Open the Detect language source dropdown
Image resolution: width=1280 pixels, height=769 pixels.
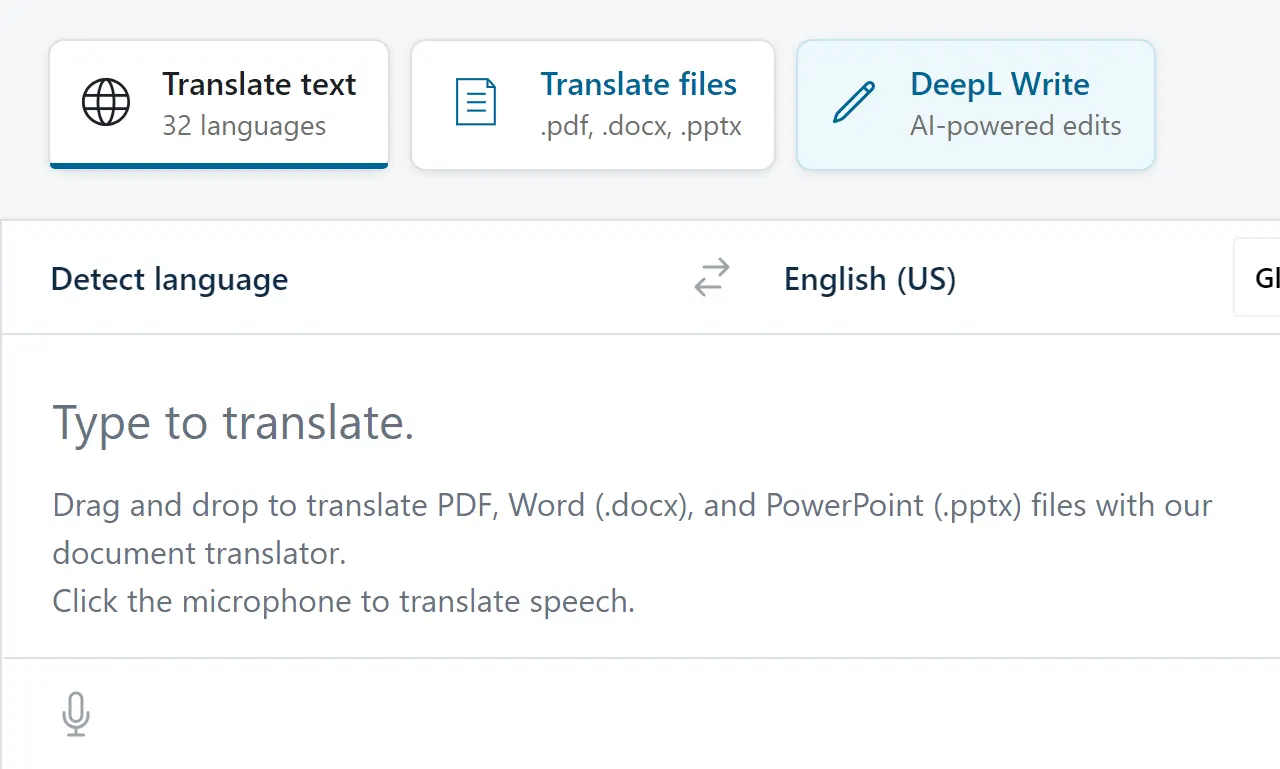(170, 279)
